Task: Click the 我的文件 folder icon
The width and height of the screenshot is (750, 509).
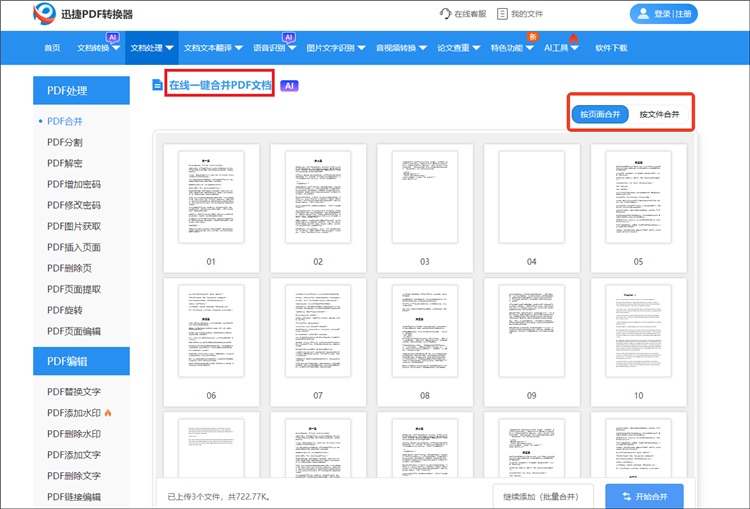Action: click(502, 14)
